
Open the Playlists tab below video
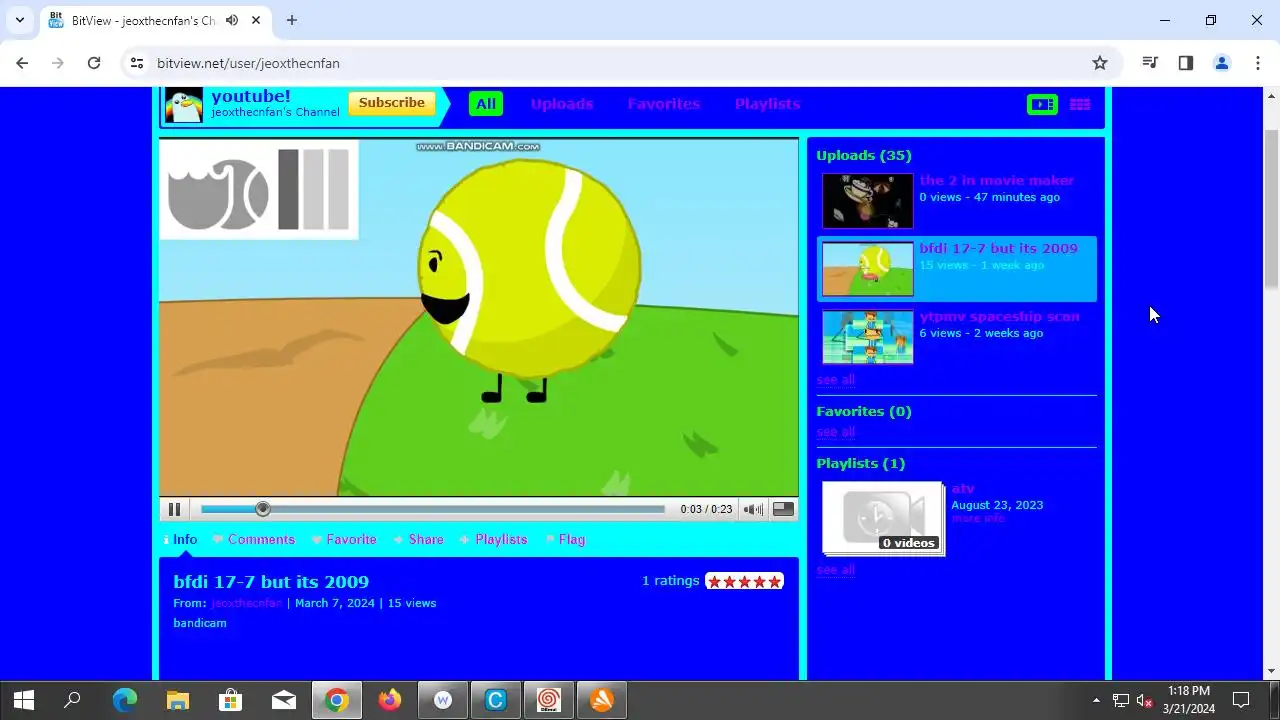coord(493,539)
